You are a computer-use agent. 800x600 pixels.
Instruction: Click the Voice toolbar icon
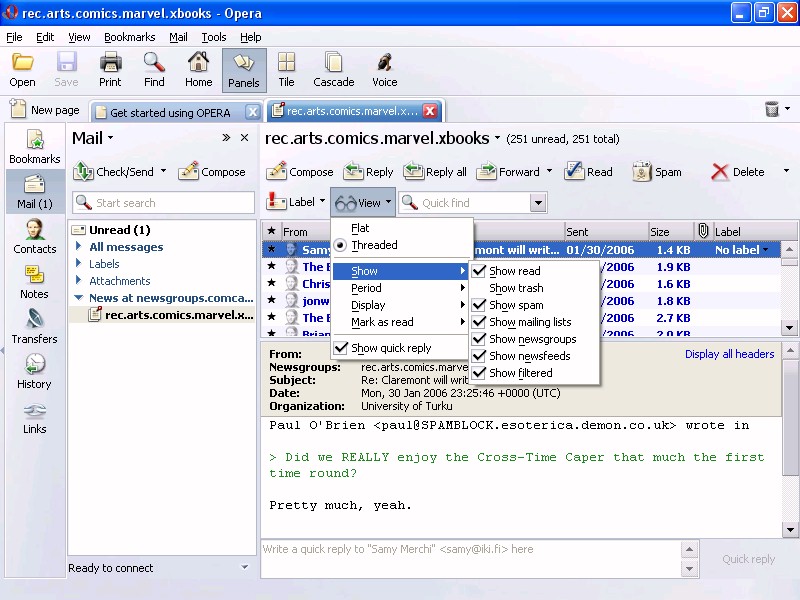click(x=384, y=70)
